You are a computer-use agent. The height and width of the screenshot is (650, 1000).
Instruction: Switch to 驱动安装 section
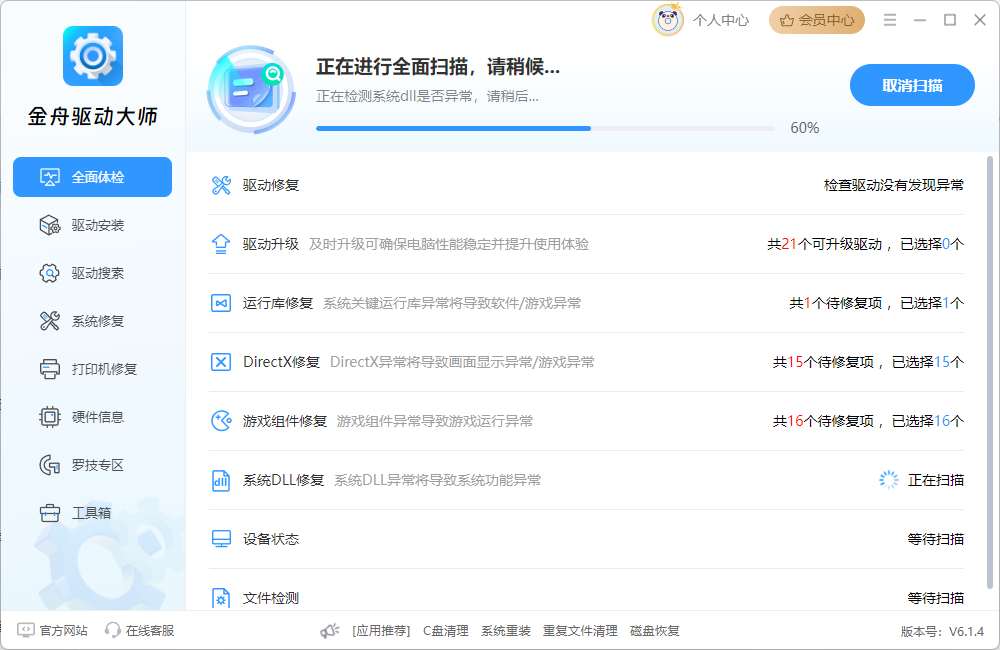click(x=92, y=225)
